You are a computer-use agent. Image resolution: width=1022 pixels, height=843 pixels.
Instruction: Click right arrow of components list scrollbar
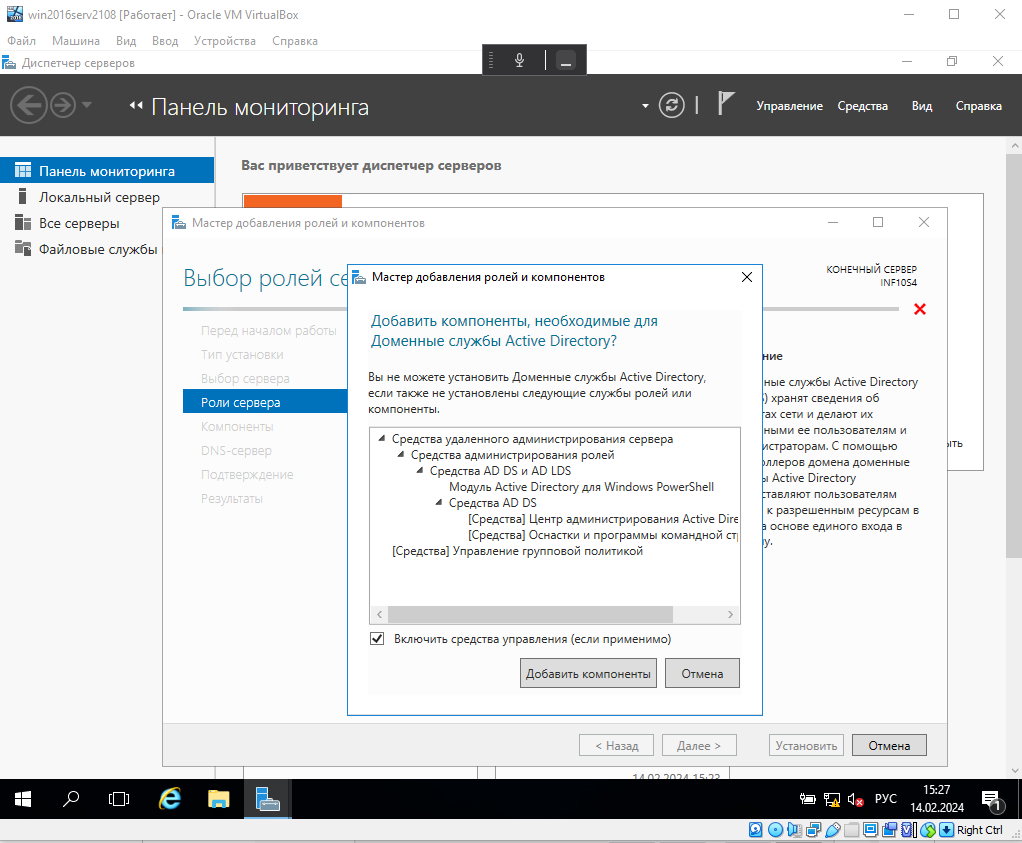[x=730, y=614]
